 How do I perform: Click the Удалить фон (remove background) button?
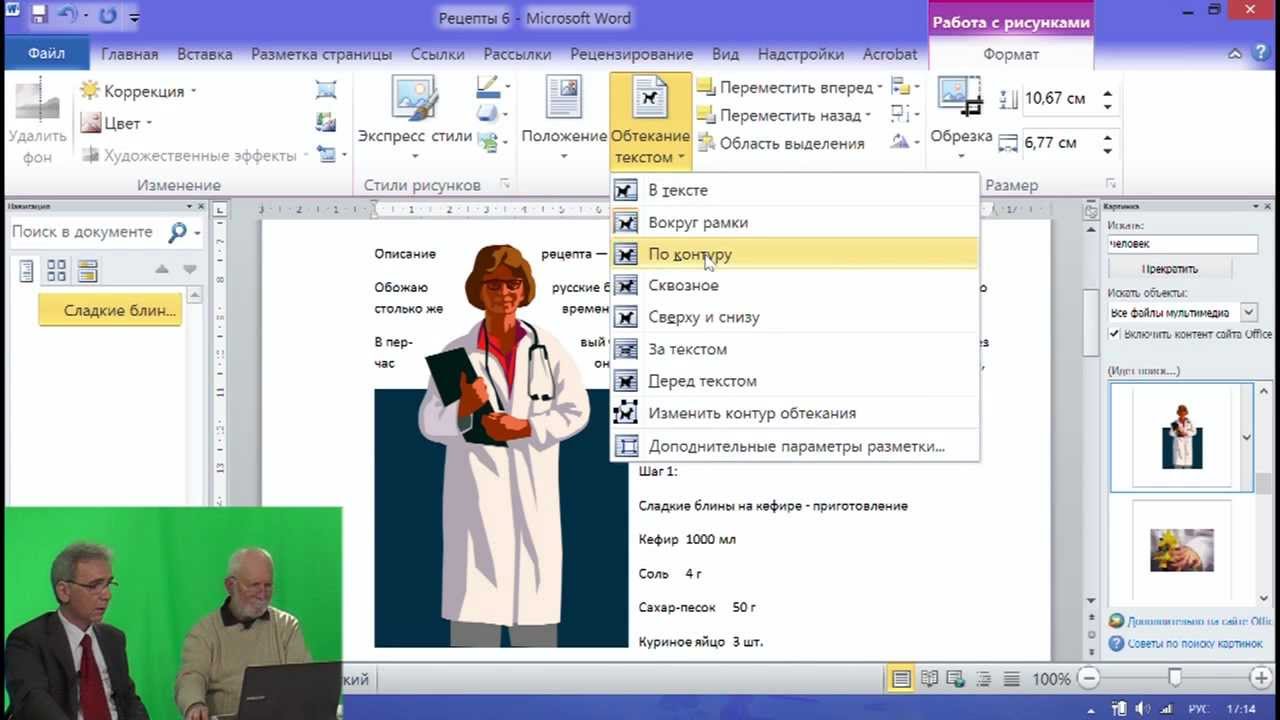click(x=38, y=121)
